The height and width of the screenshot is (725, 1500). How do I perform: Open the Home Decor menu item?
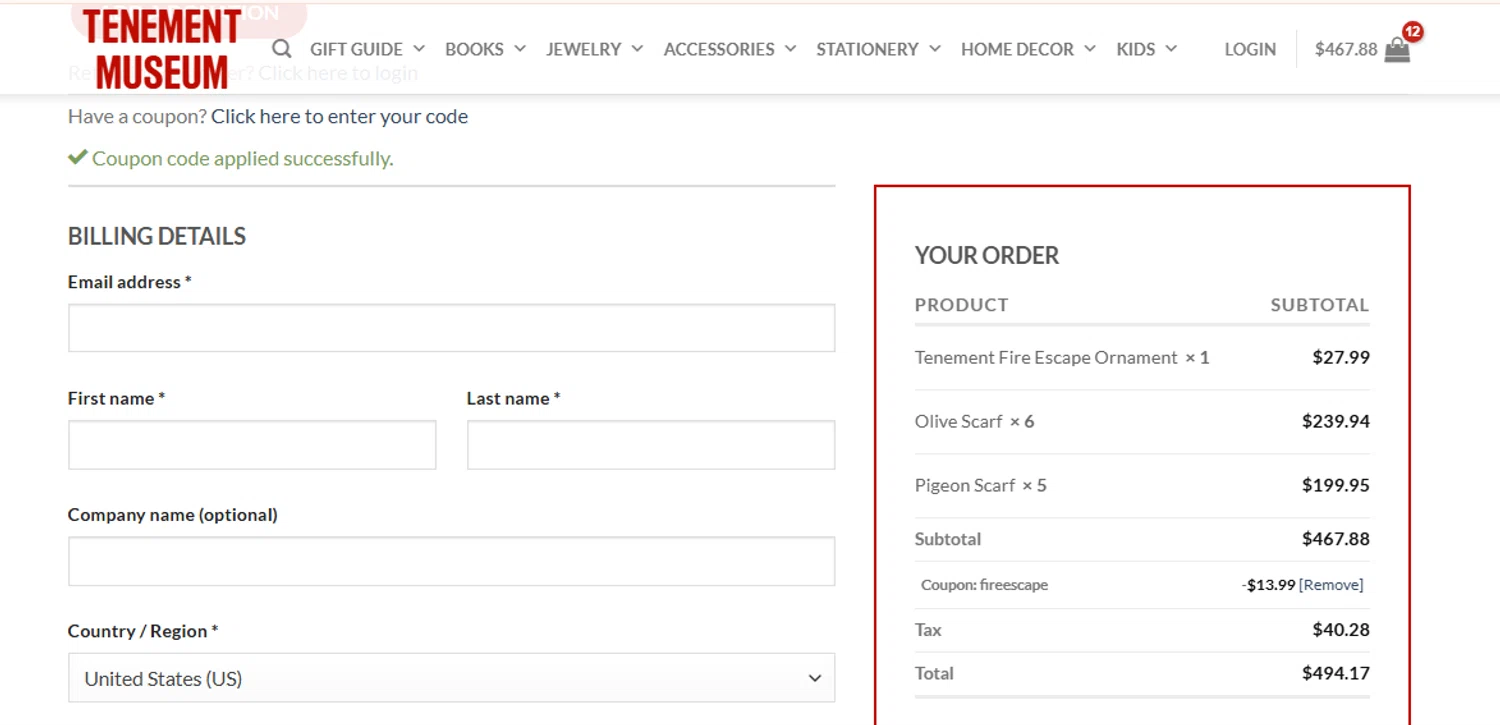[1017, 49]
